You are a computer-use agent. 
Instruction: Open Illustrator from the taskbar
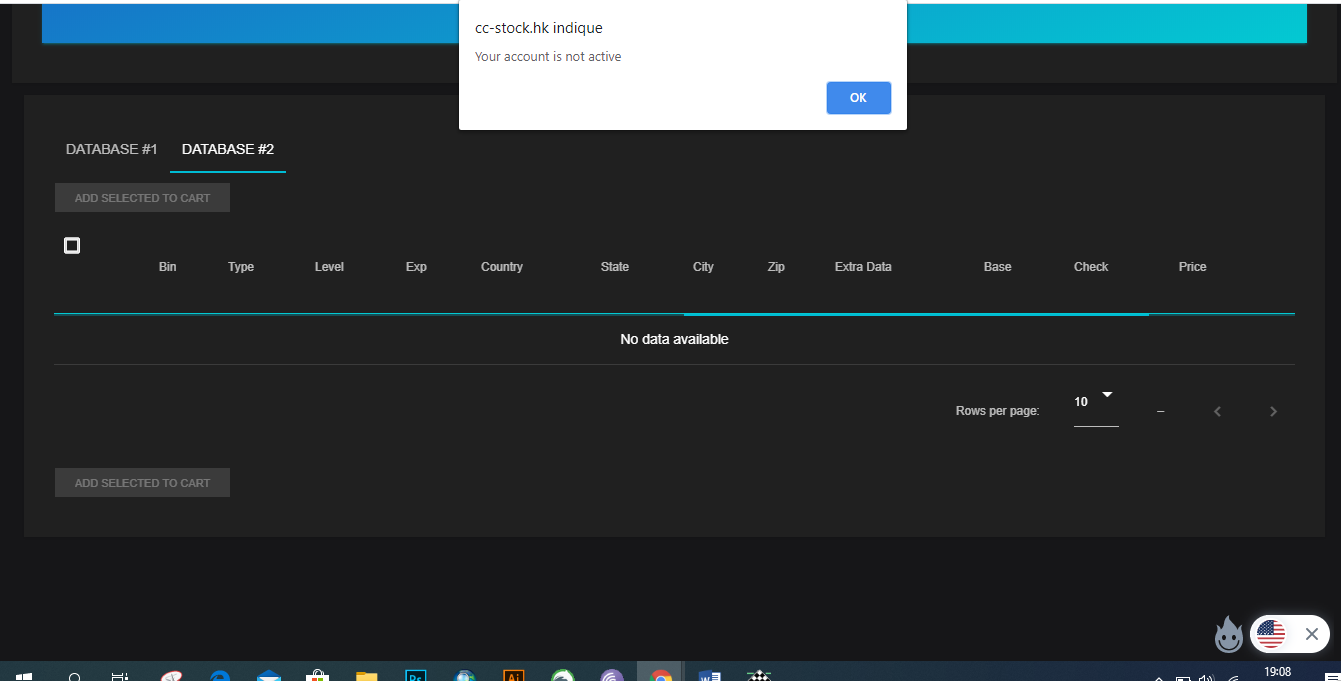[513, 676]
